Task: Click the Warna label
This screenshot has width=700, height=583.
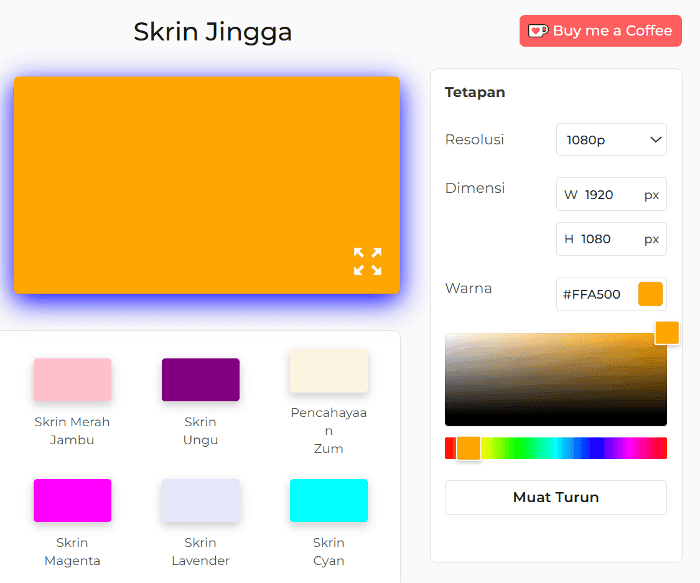Action: click(468, 288)
